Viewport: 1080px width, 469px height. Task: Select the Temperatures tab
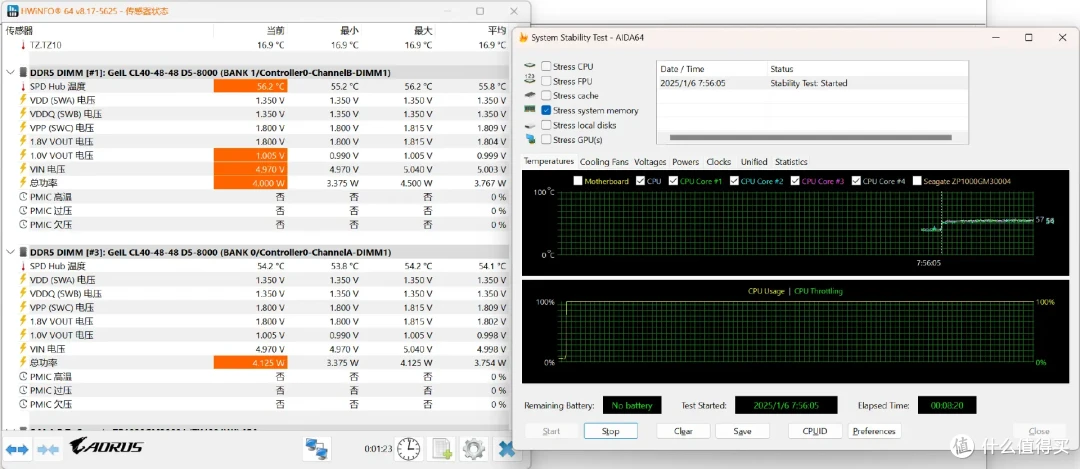549,161
